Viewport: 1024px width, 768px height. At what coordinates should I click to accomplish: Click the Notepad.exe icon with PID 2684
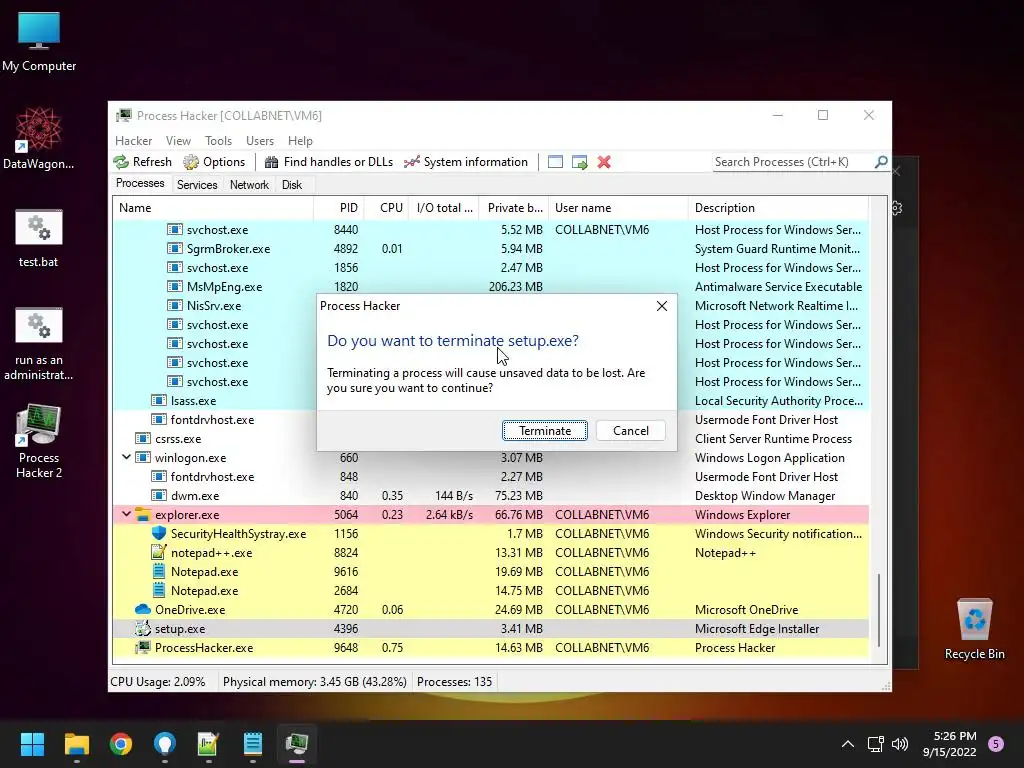coord(159,590)
